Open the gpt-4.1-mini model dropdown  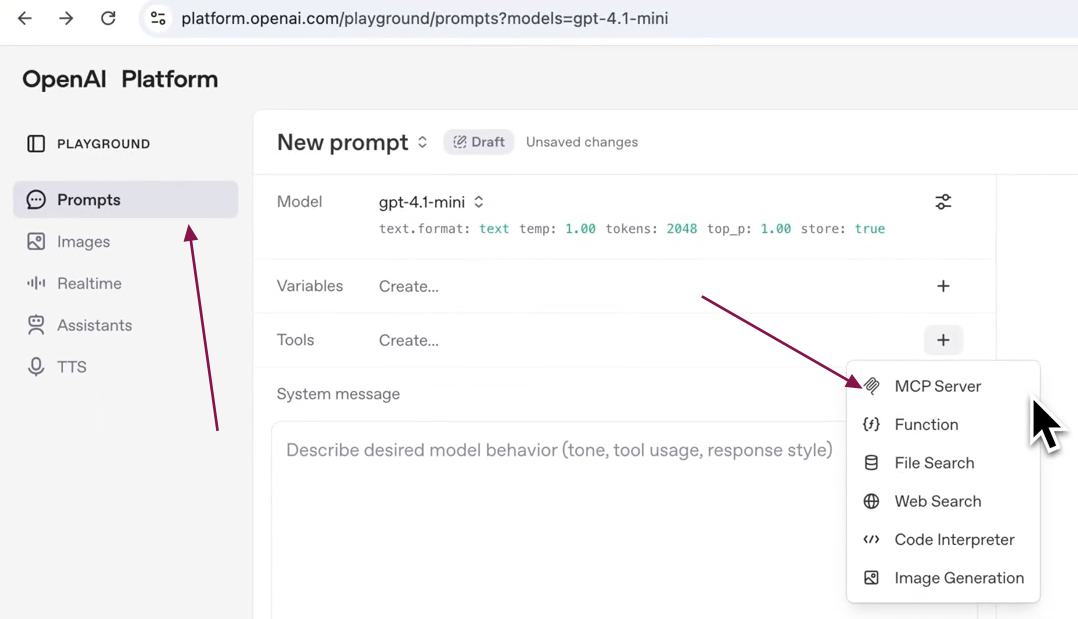pyautogui.click(x=431, y=202)
